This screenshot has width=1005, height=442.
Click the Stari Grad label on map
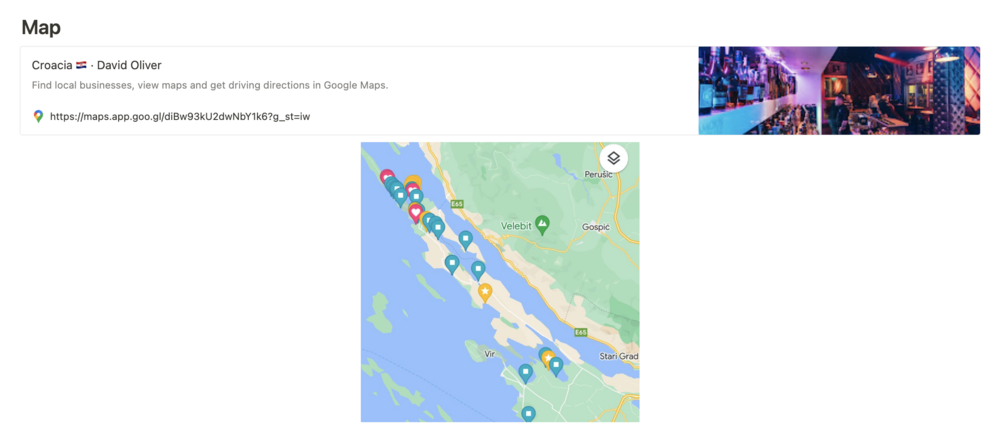pos(617,355)
